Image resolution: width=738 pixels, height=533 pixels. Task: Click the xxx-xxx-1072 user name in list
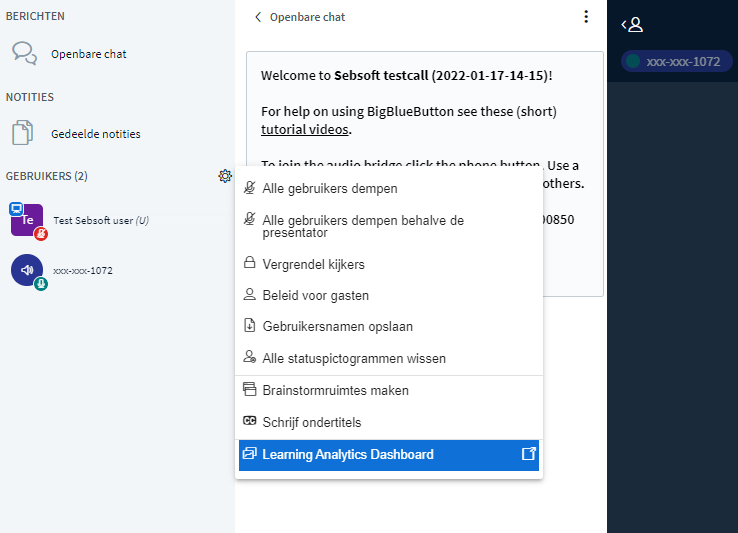(83, 271)
